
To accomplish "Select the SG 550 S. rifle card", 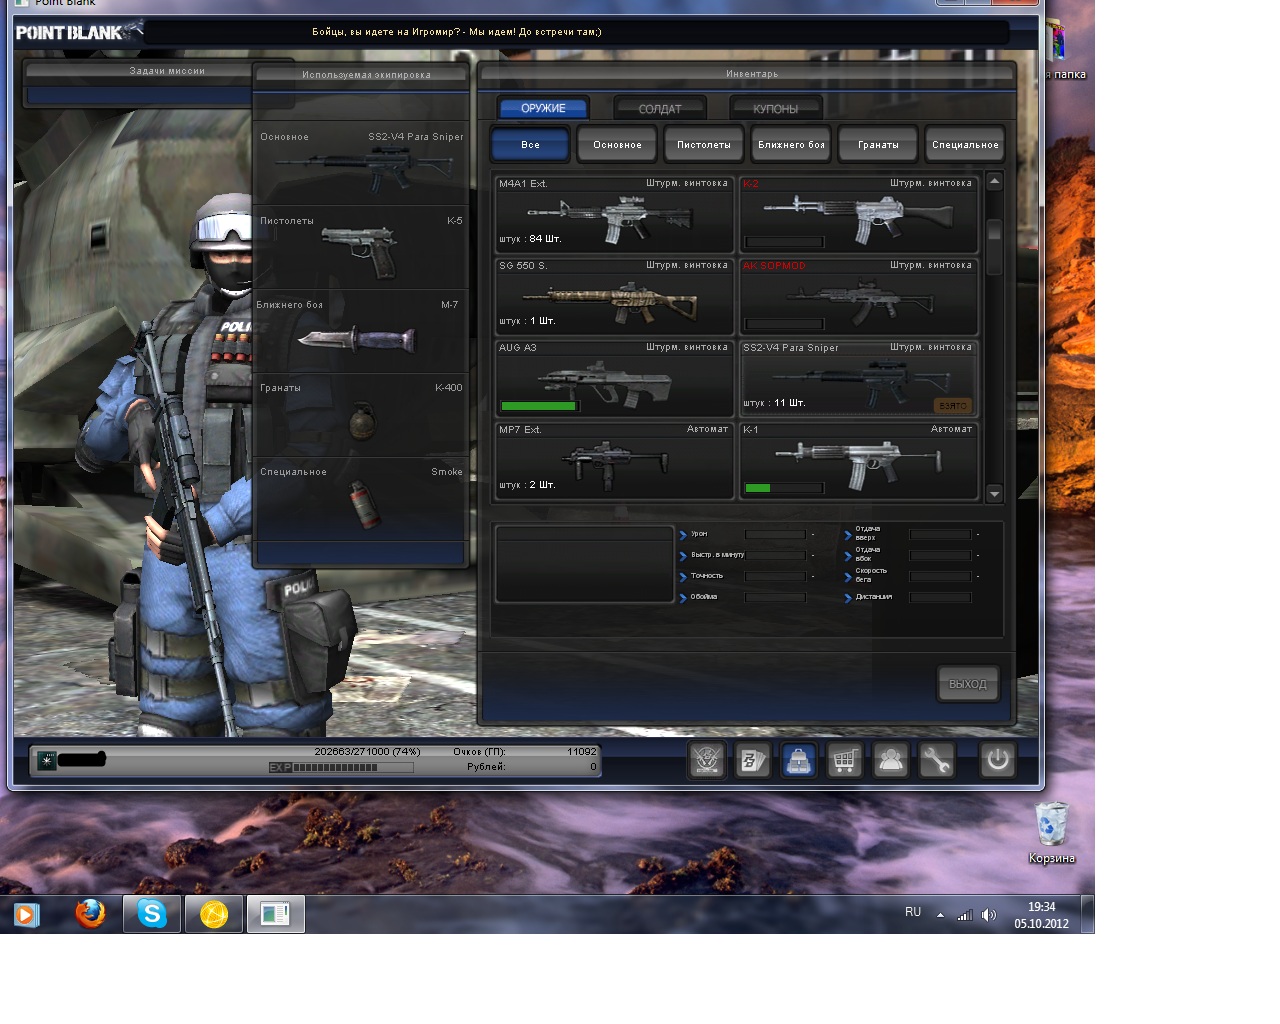I will (614, 295).
